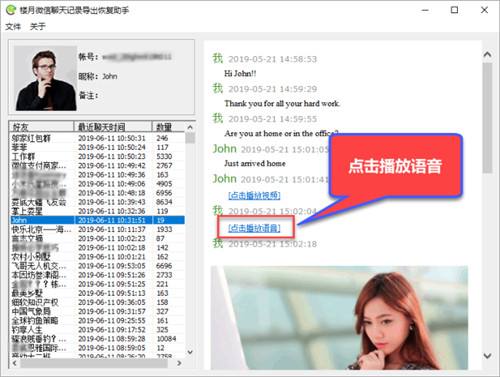Click the count cell 142
This screenshot has height=377, width=500.
(162, 248)
